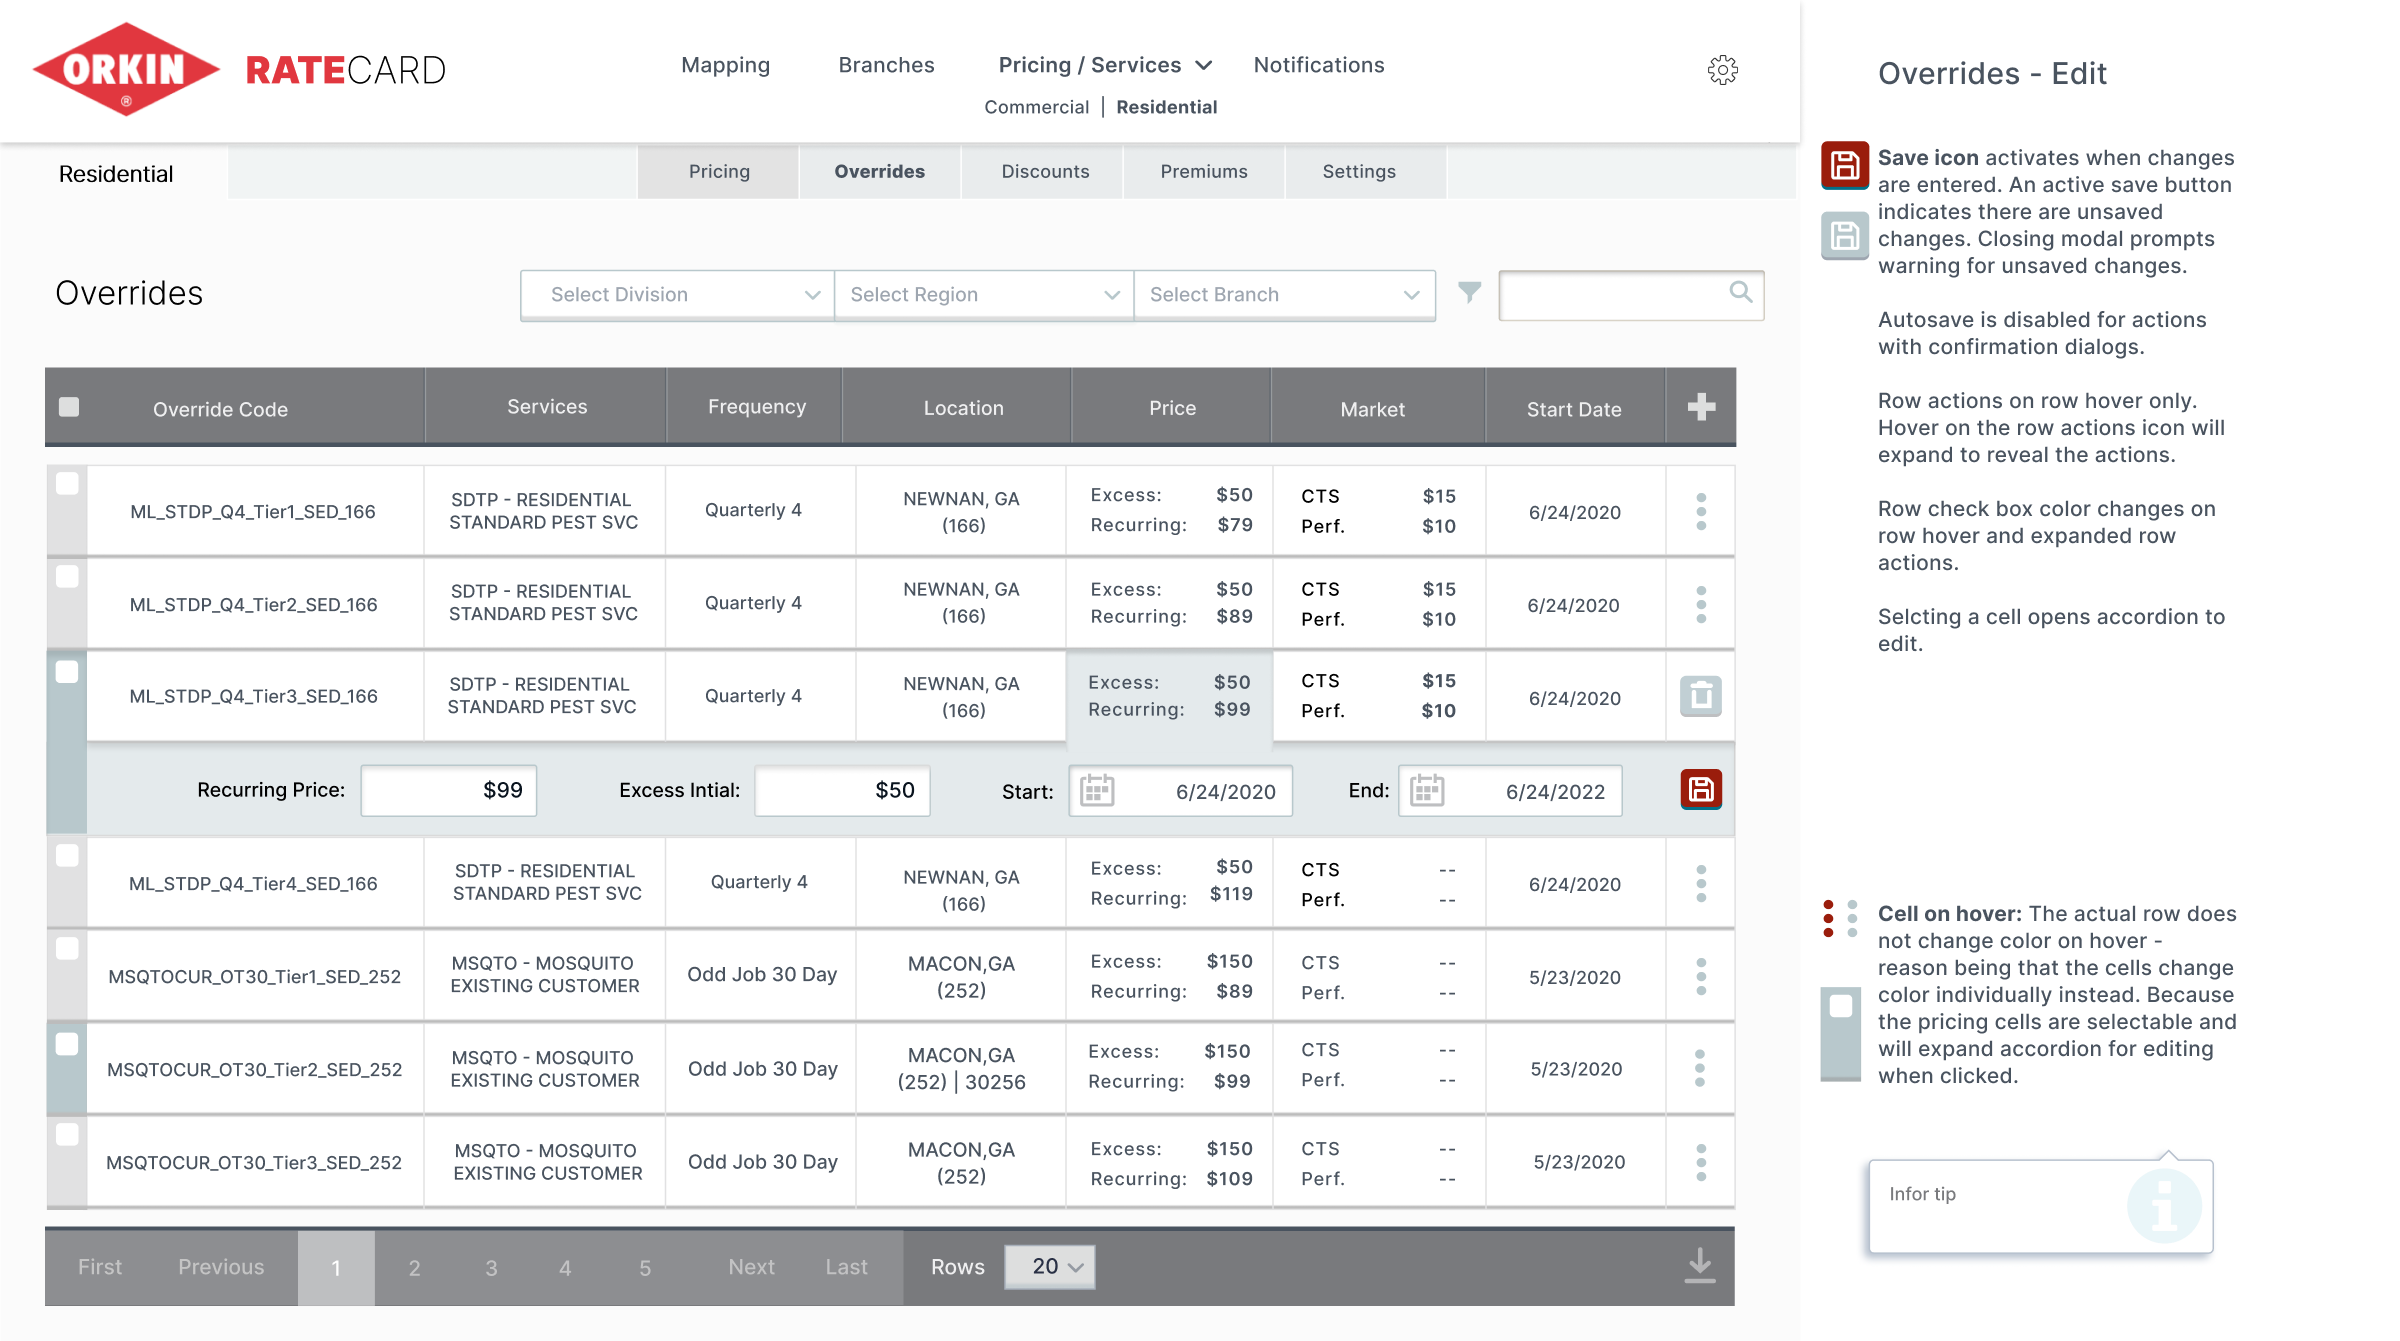Switch to the Discounts tab
The height and width of the screenshot is (1341, 2400).
coord(1045,172)
